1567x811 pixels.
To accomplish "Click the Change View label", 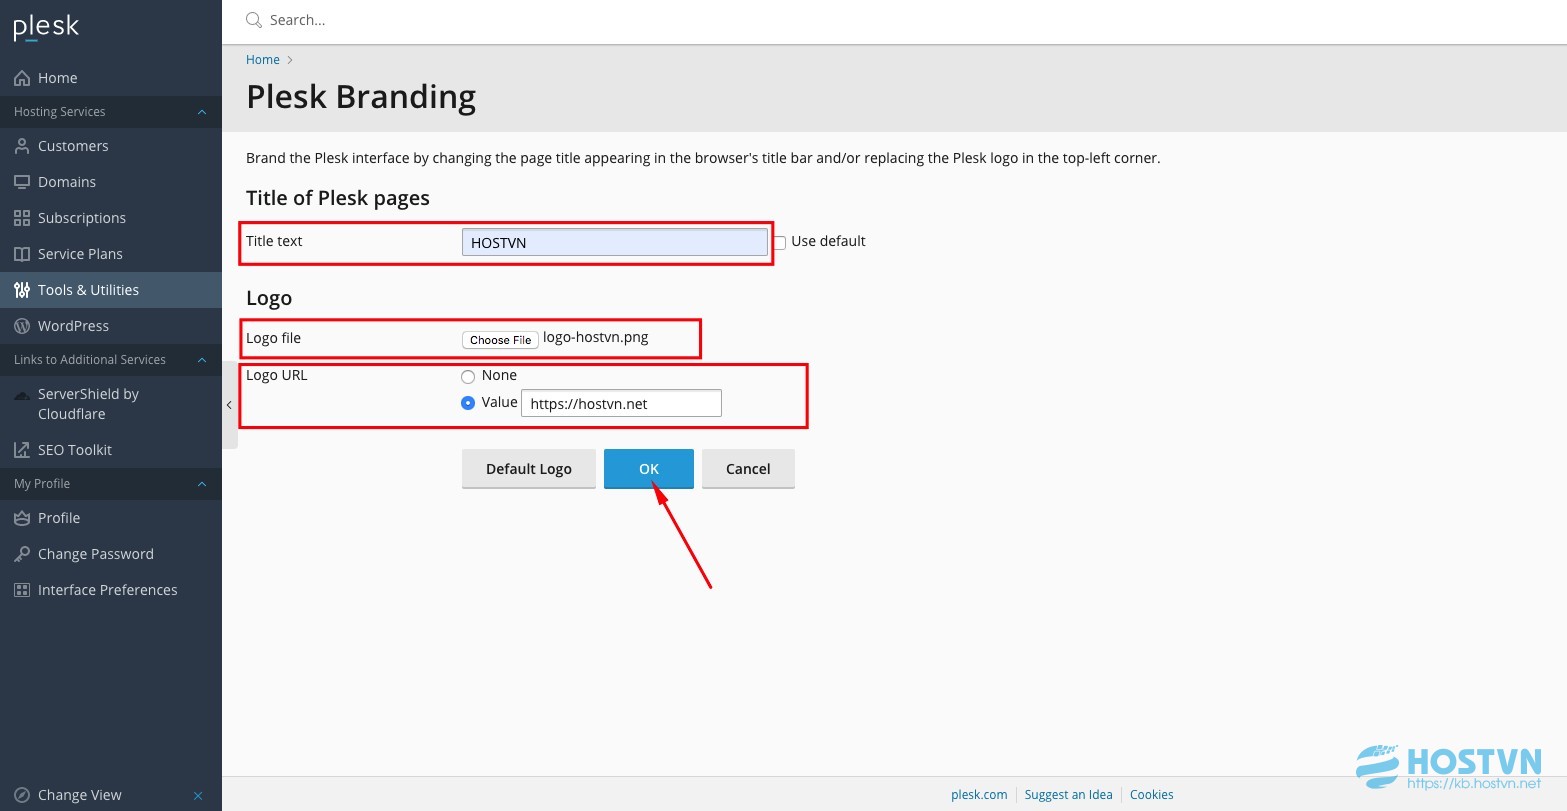I will point(80,795).
